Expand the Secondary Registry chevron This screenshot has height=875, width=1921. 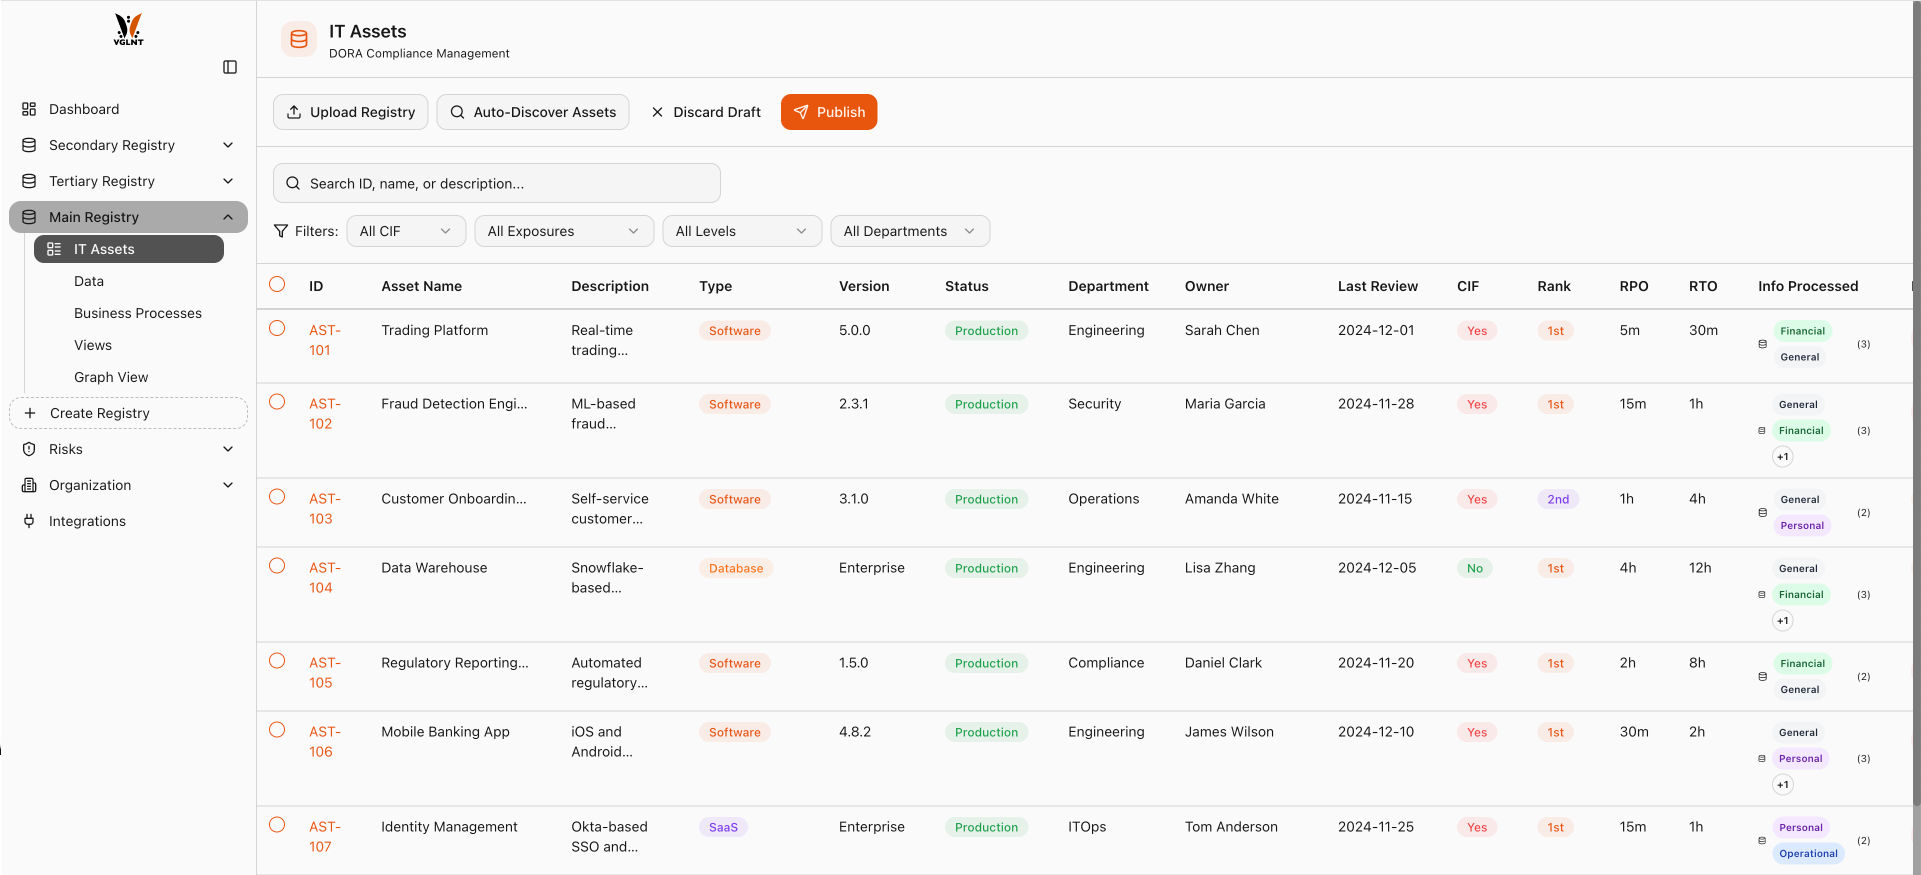click(x=228, y=145)
